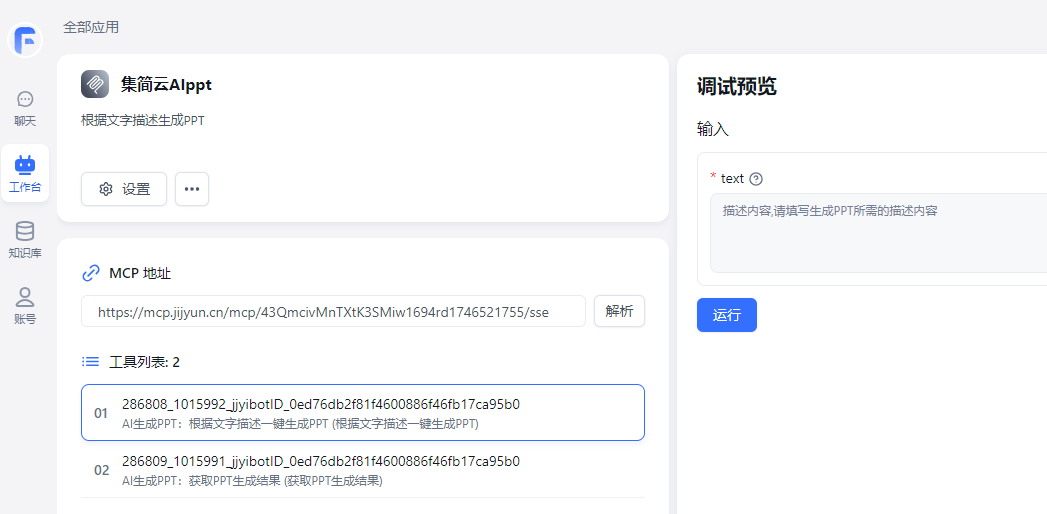The height and width of the screenshot is (514, 1047).
Task: Click tool name 286808_1015992_jjyibotID
Action: click(321, 404)
